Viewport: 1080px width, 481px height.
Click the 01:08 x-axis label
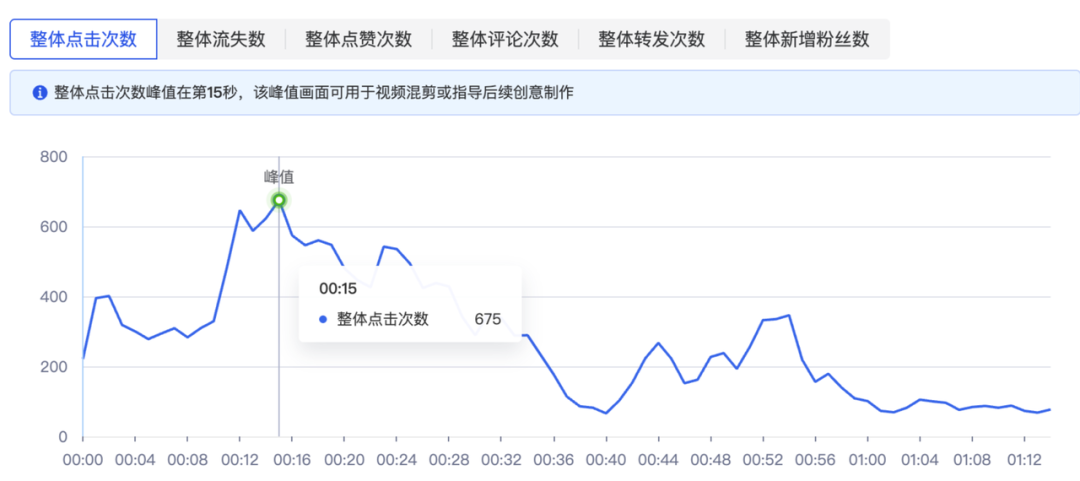click(973, 460)
